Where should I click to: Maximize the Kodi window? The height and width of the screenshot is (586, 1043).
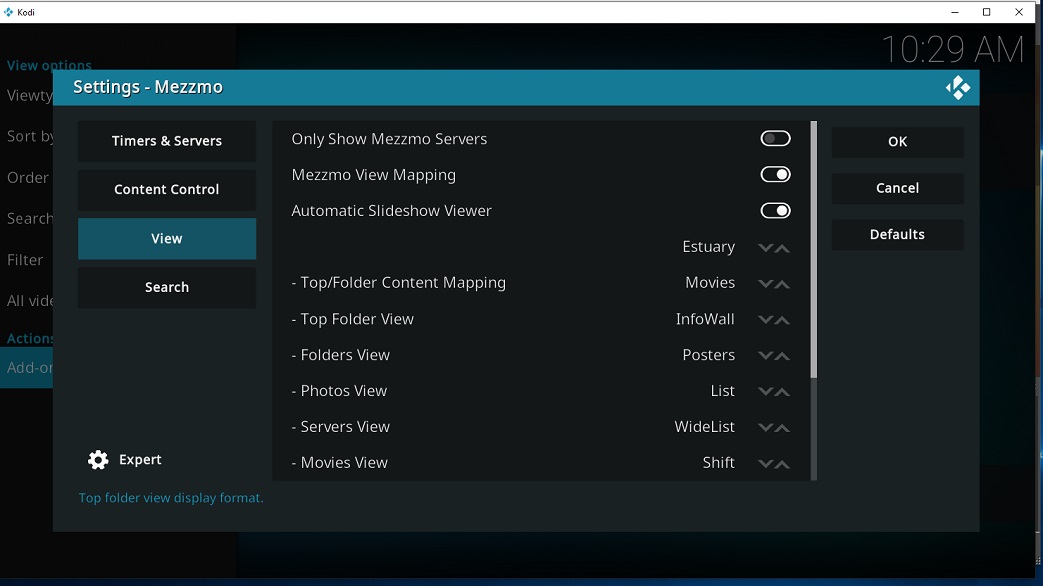986,12
